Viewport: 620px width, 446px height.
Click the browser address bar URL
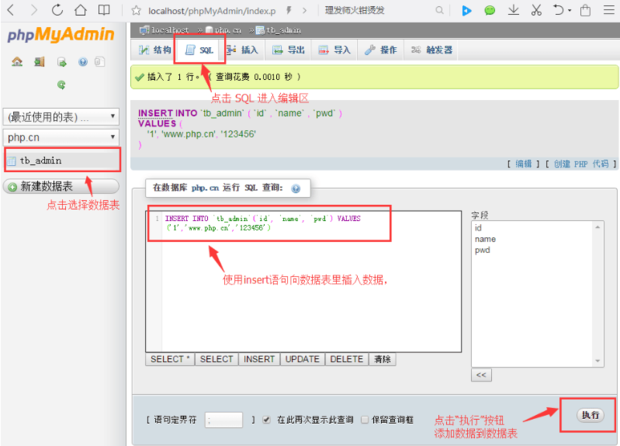coord(212,11)
